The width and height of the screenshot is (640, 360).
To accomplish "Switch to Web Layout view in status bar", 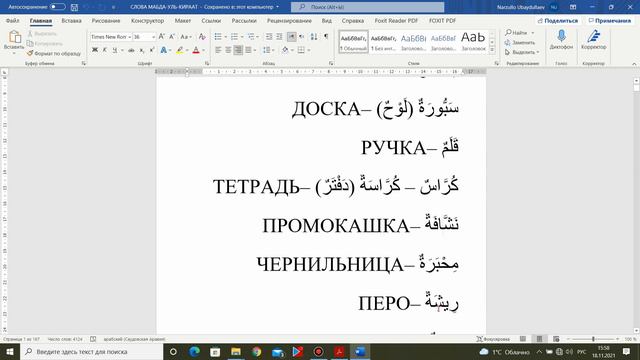I will click(556, 339).
